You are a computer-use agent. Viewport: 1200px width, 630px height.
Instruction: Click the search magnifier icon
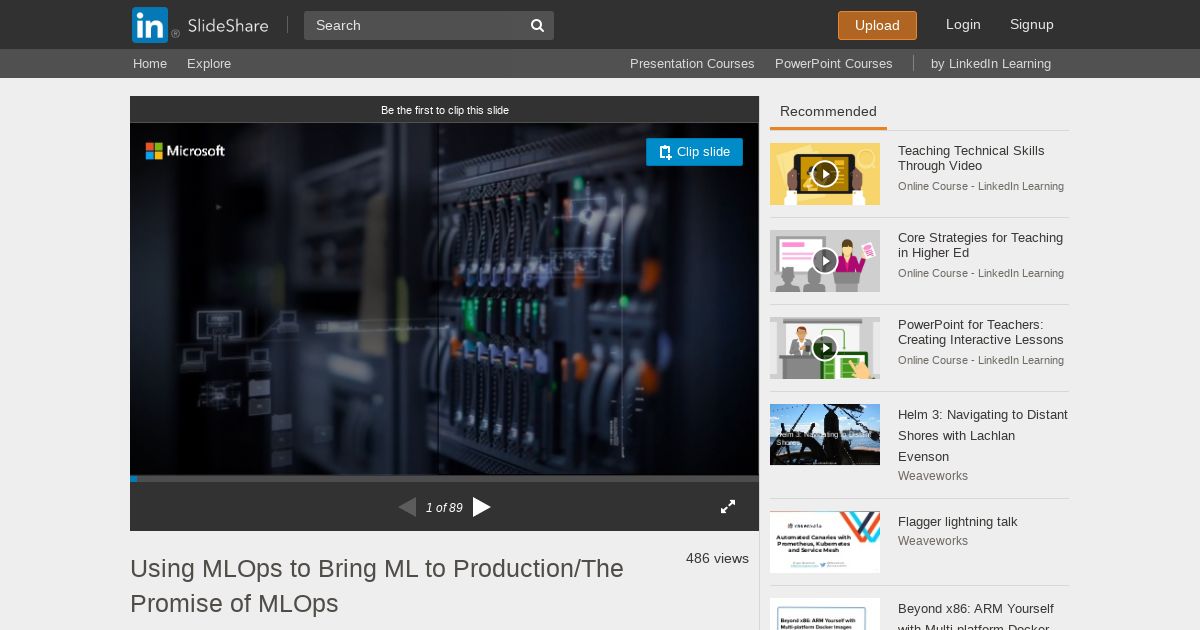coord(537,26)
